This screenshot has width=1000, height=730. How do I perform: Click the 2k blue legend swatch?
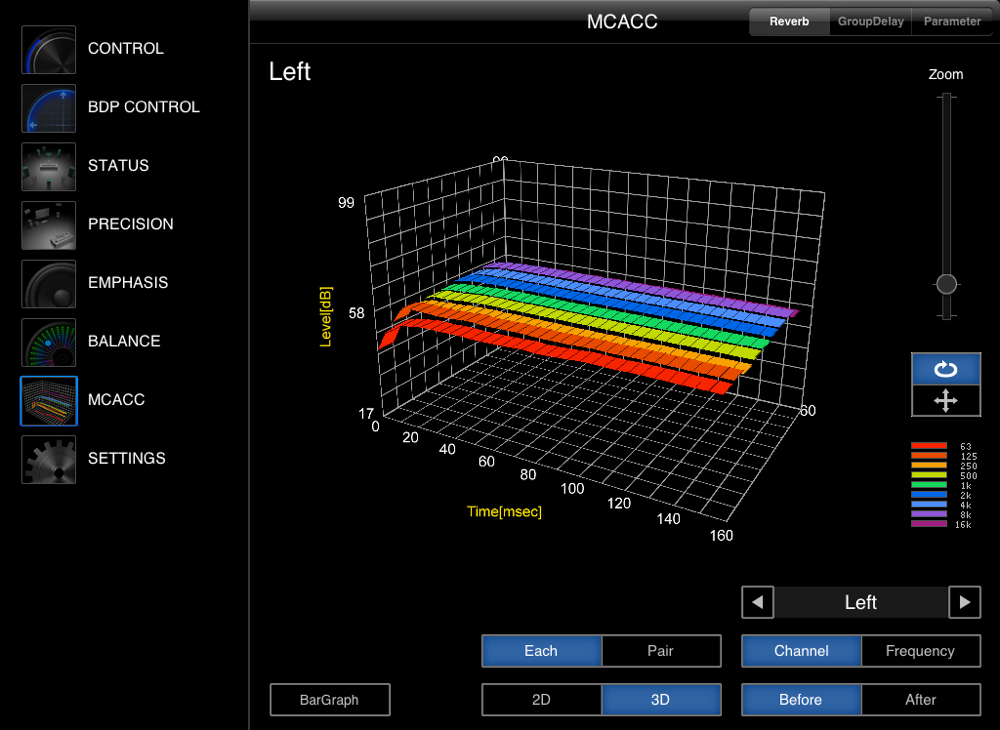[x=929, y=495]
